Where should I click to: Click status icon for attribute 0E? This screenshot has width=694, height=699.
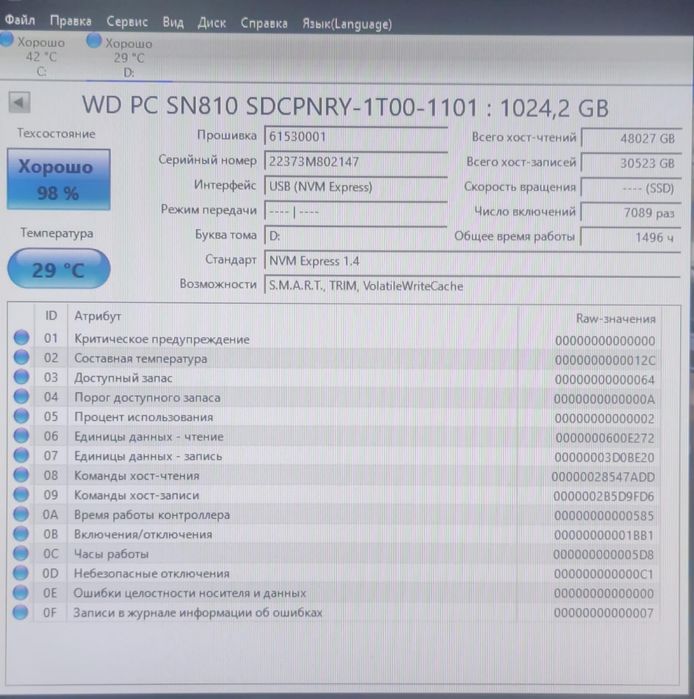pos(21,592)
